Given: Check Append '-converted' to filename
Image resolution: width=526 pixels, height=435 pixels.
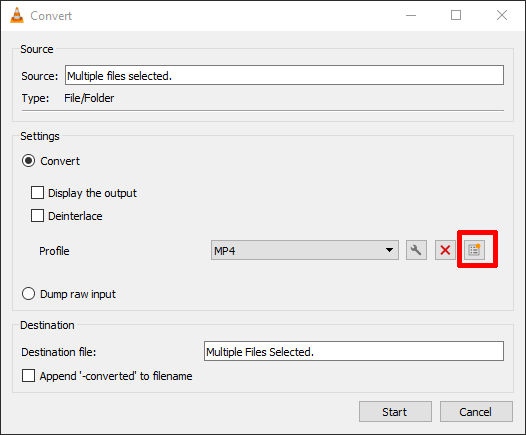Looking at the screenshot, I should [29, 376].
